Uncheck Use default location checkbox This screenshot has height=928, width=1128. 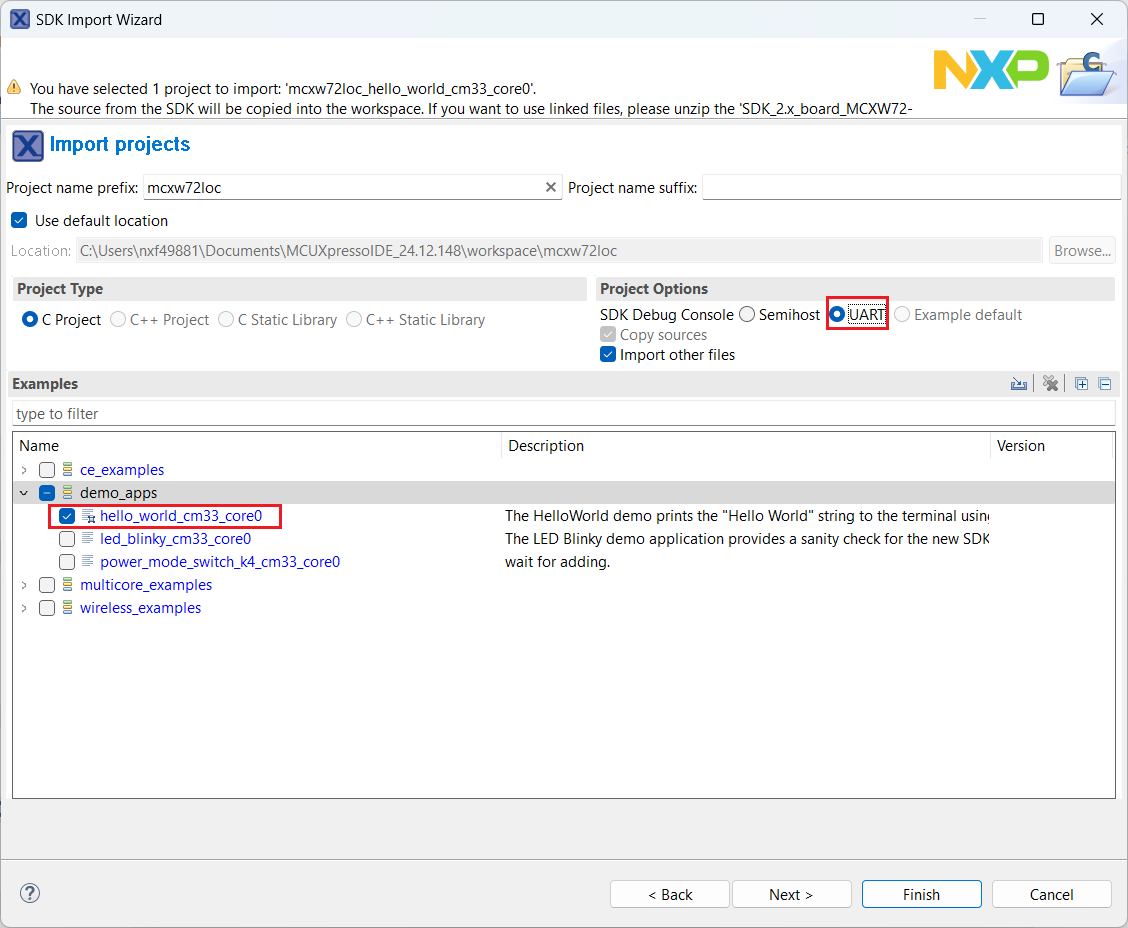[x=19, y=220]
